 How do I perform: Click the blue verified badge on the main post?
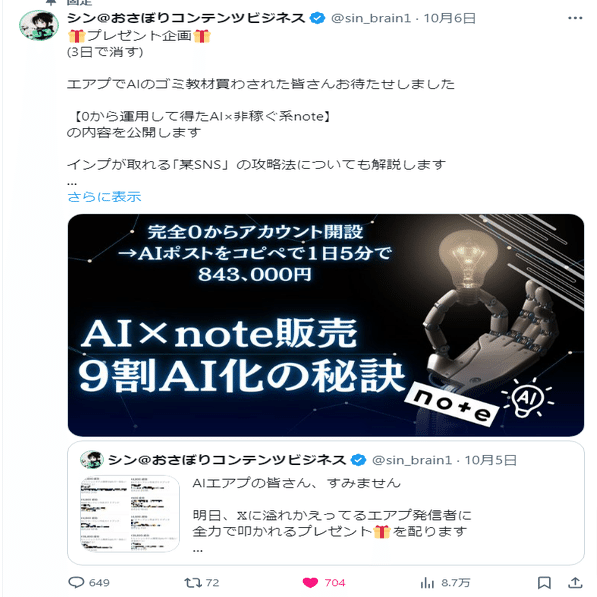click(317, 18)
